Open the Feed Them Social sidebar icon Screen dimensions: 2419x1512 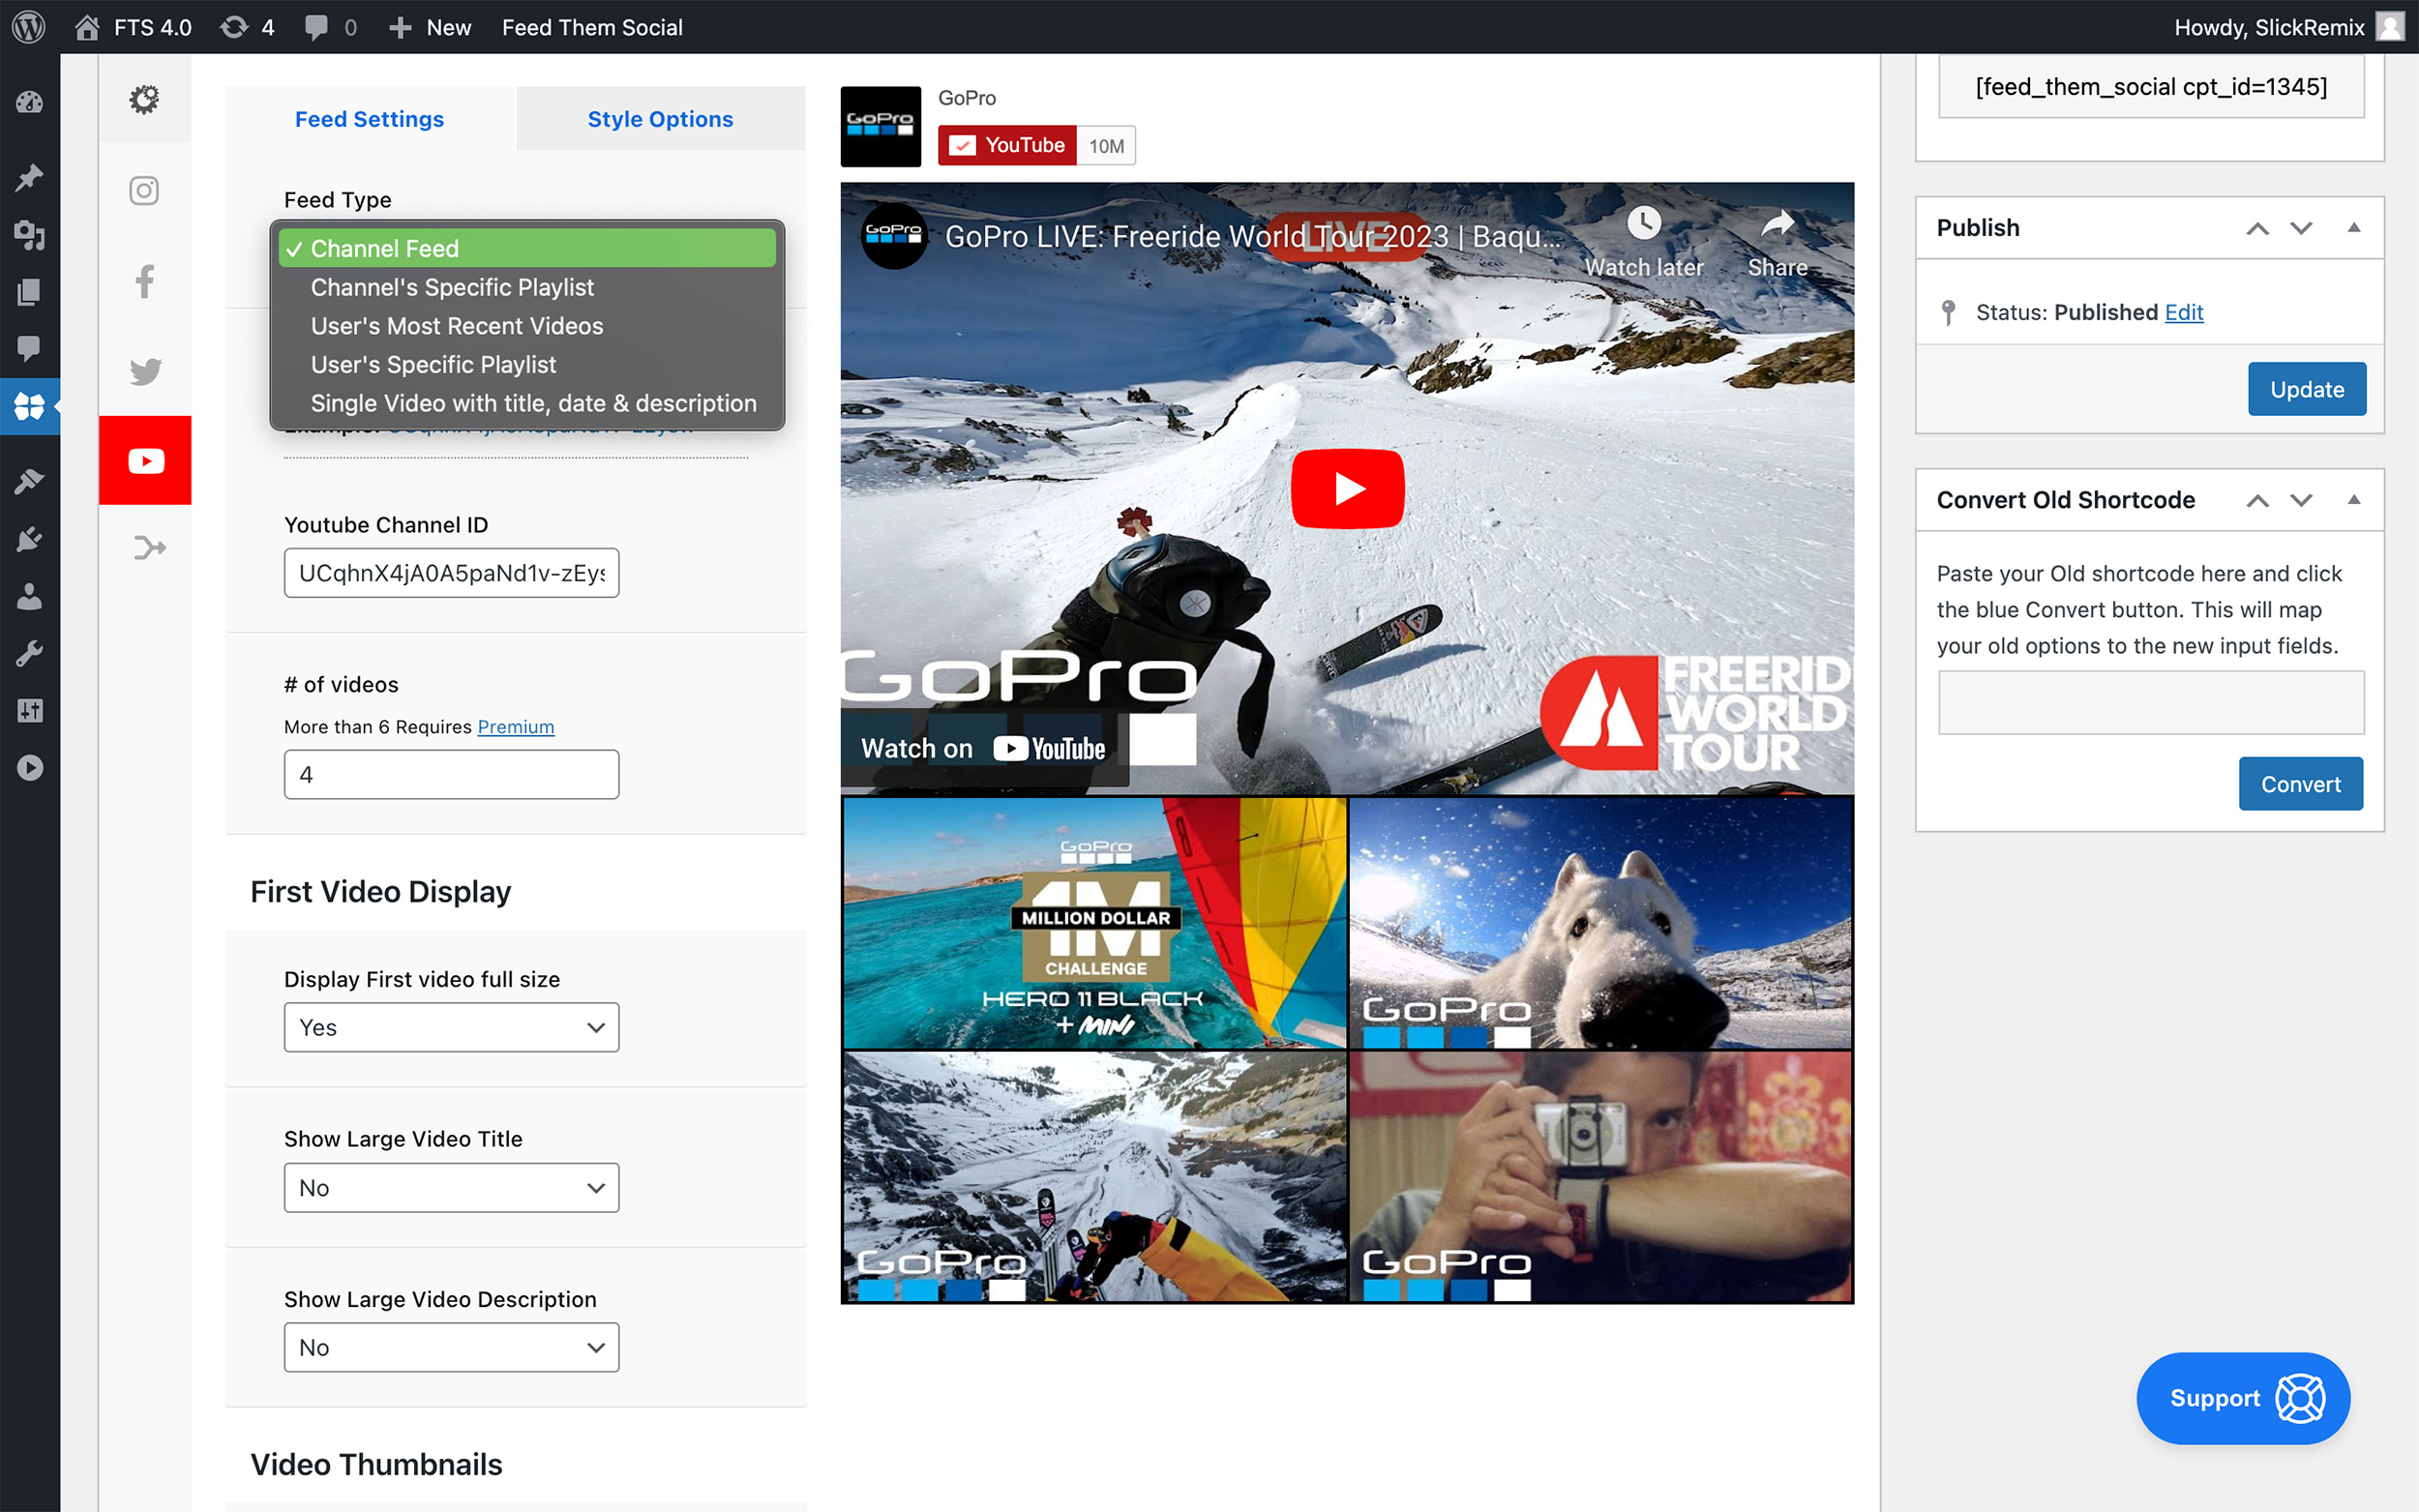(29, 407)
